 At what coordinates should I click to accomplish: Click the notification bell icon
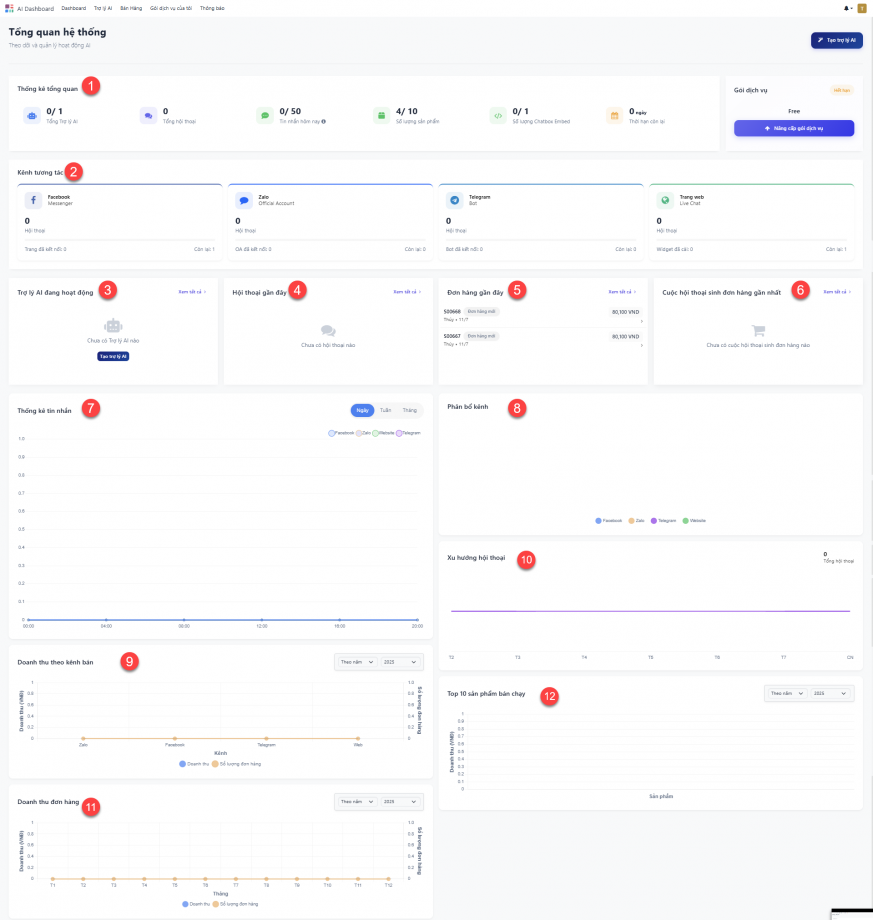point(847,8)
